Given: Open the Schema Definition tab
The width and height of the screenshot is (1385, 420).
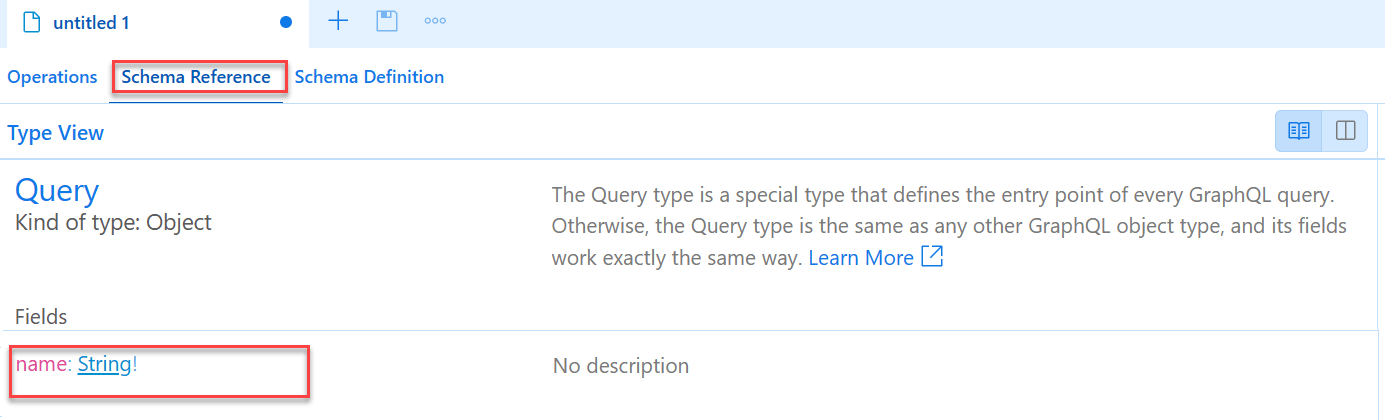Looking at the screenshot, I should coord(369,77).
